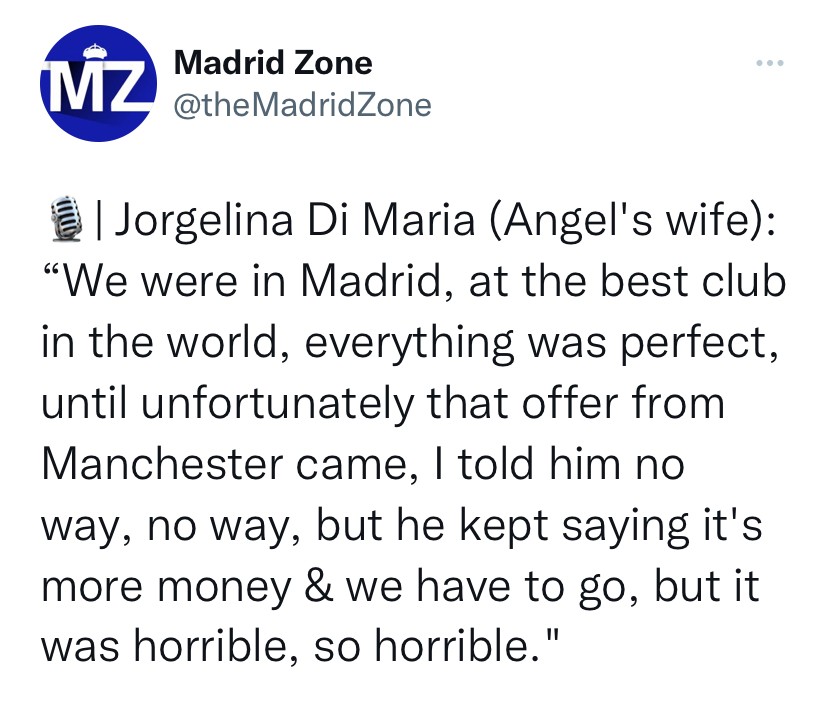
Task: Click the phrase "have to go"
Action: [542, 588]
